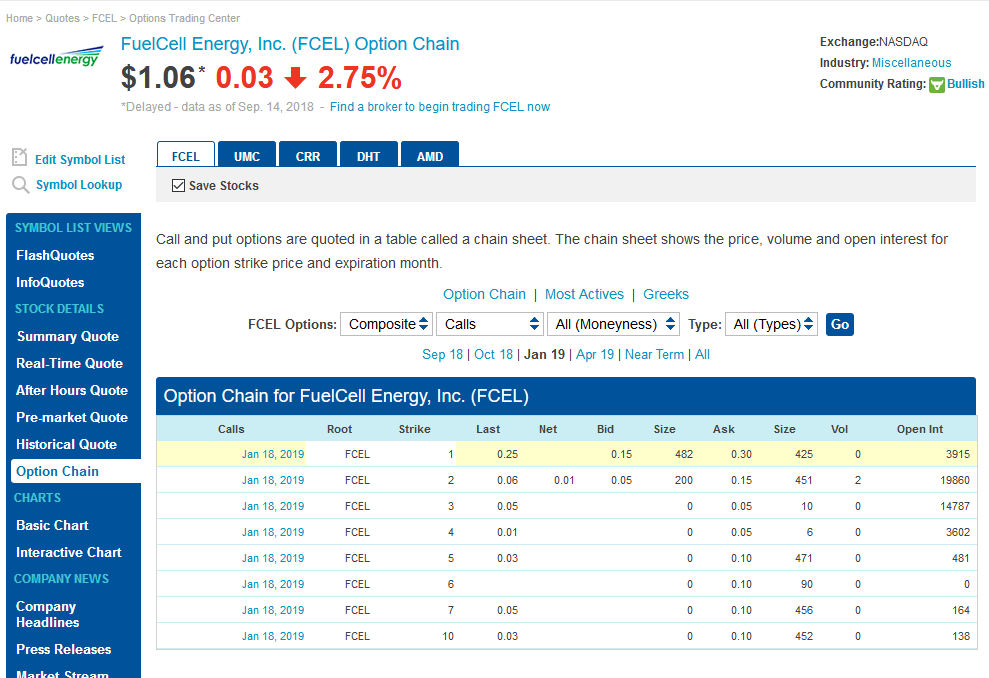
Task: Click the Symbol Lookup magnifier icon
Action: point(20,185)
